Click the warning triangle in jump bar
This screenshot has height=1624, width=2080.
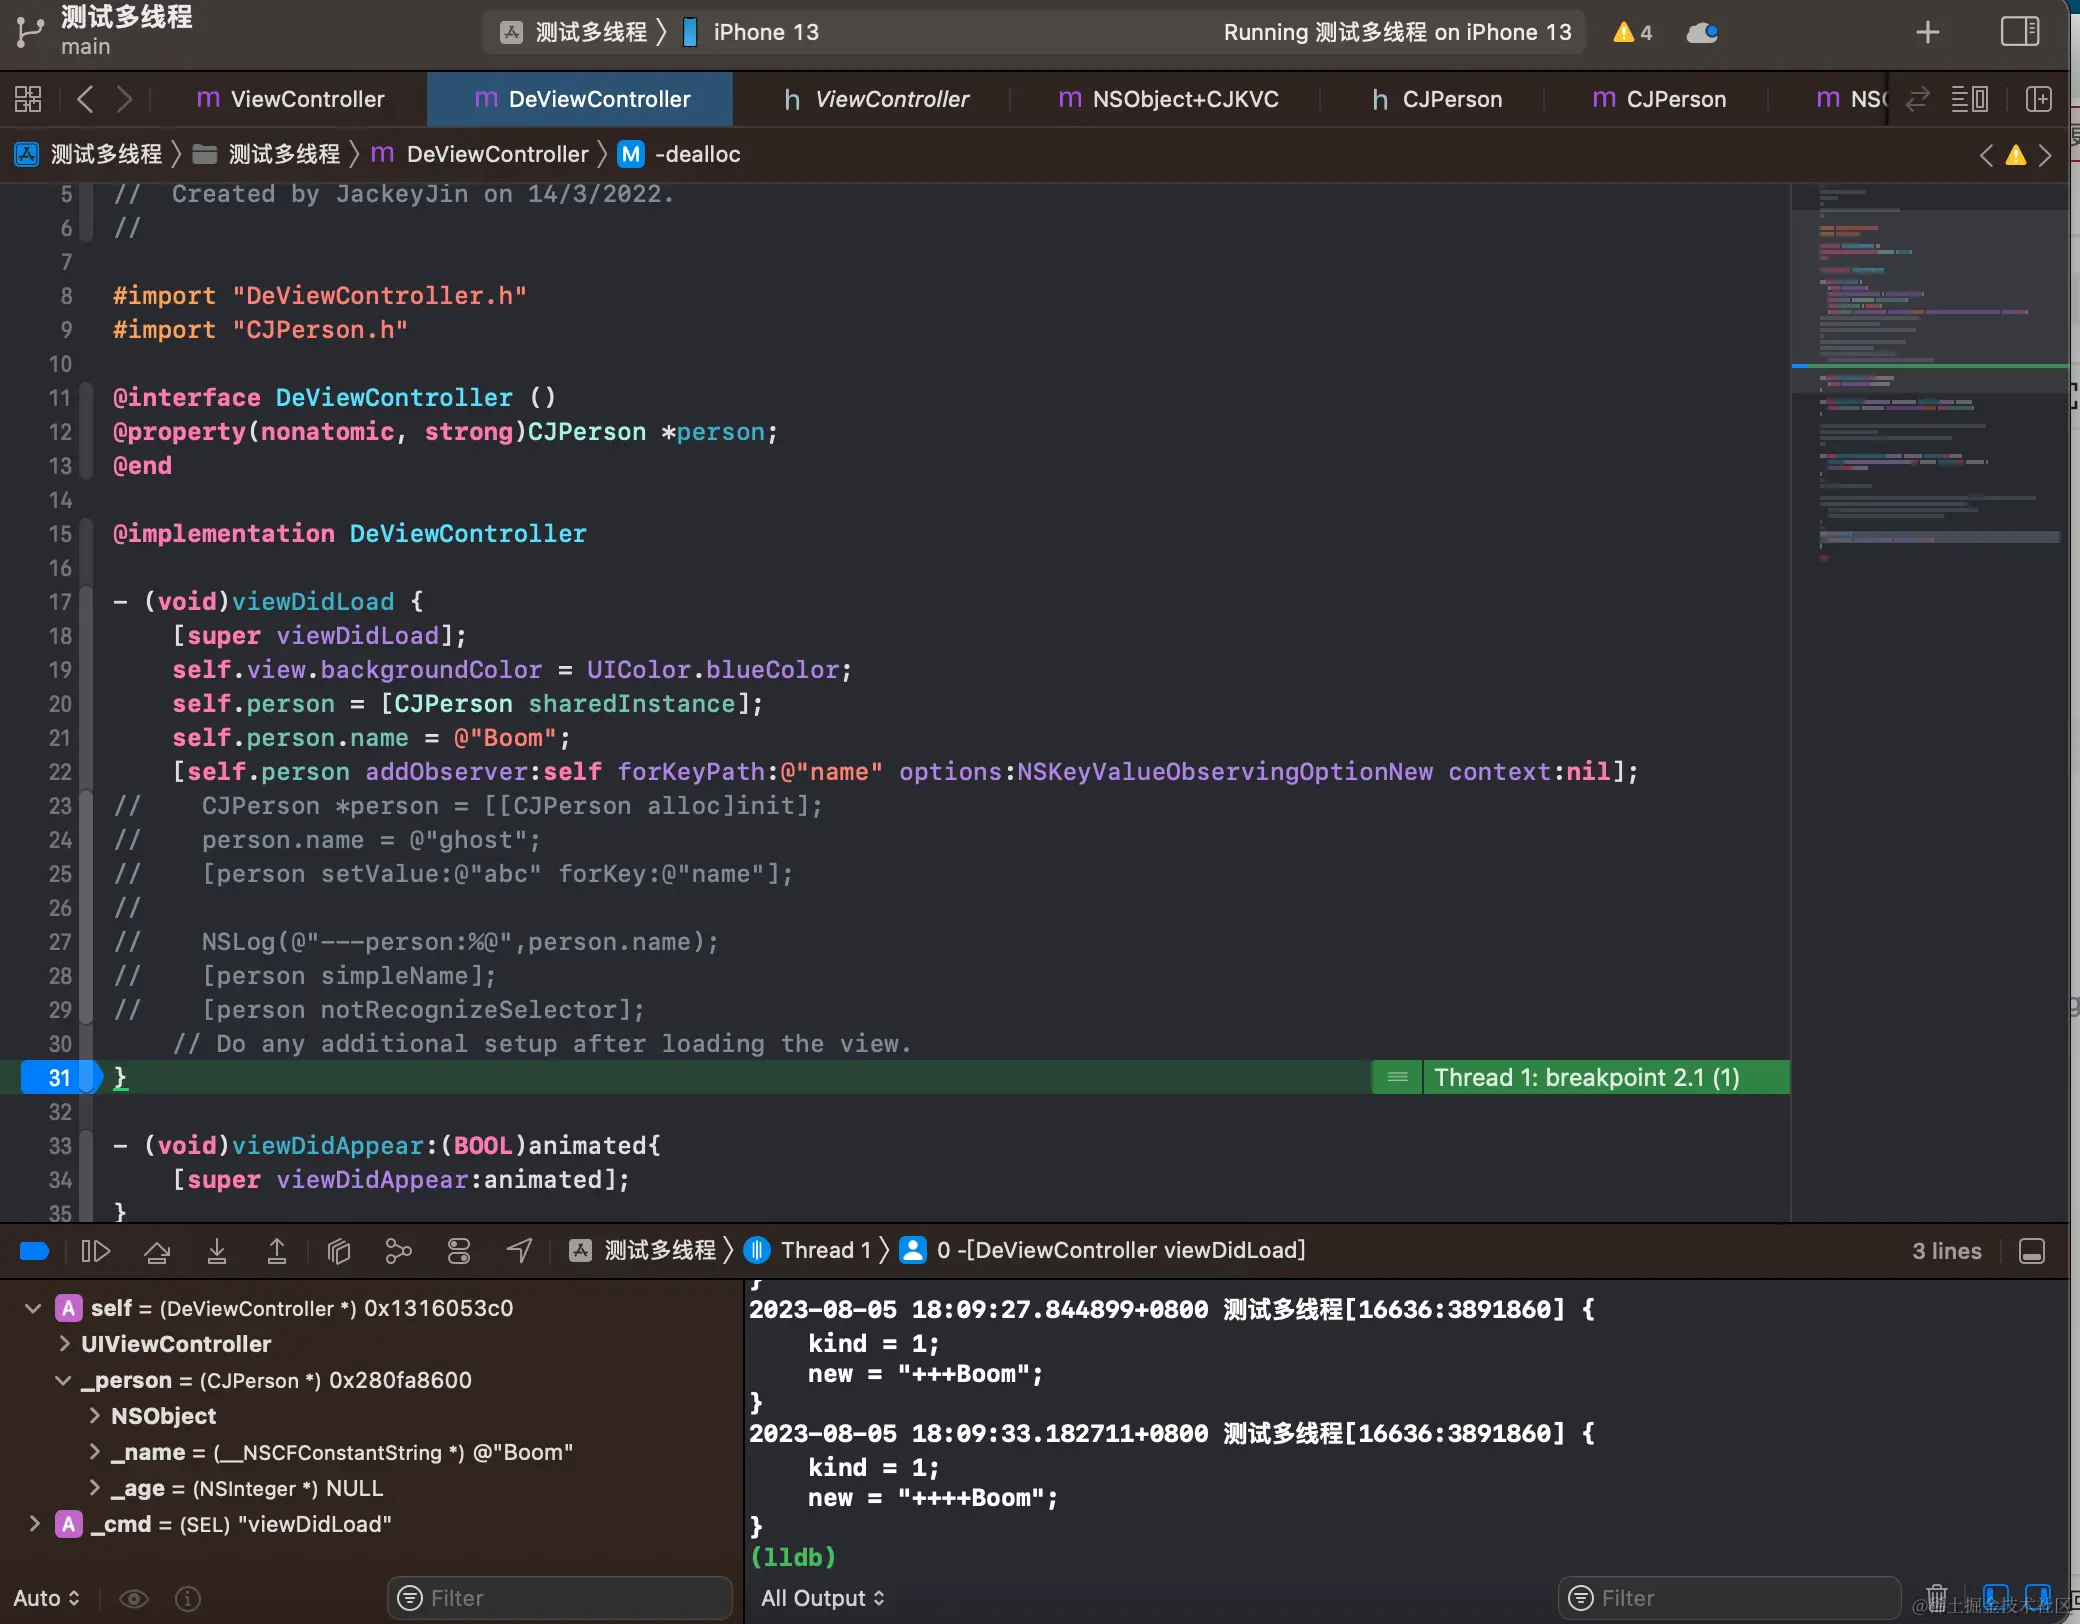coord(2016,155)
